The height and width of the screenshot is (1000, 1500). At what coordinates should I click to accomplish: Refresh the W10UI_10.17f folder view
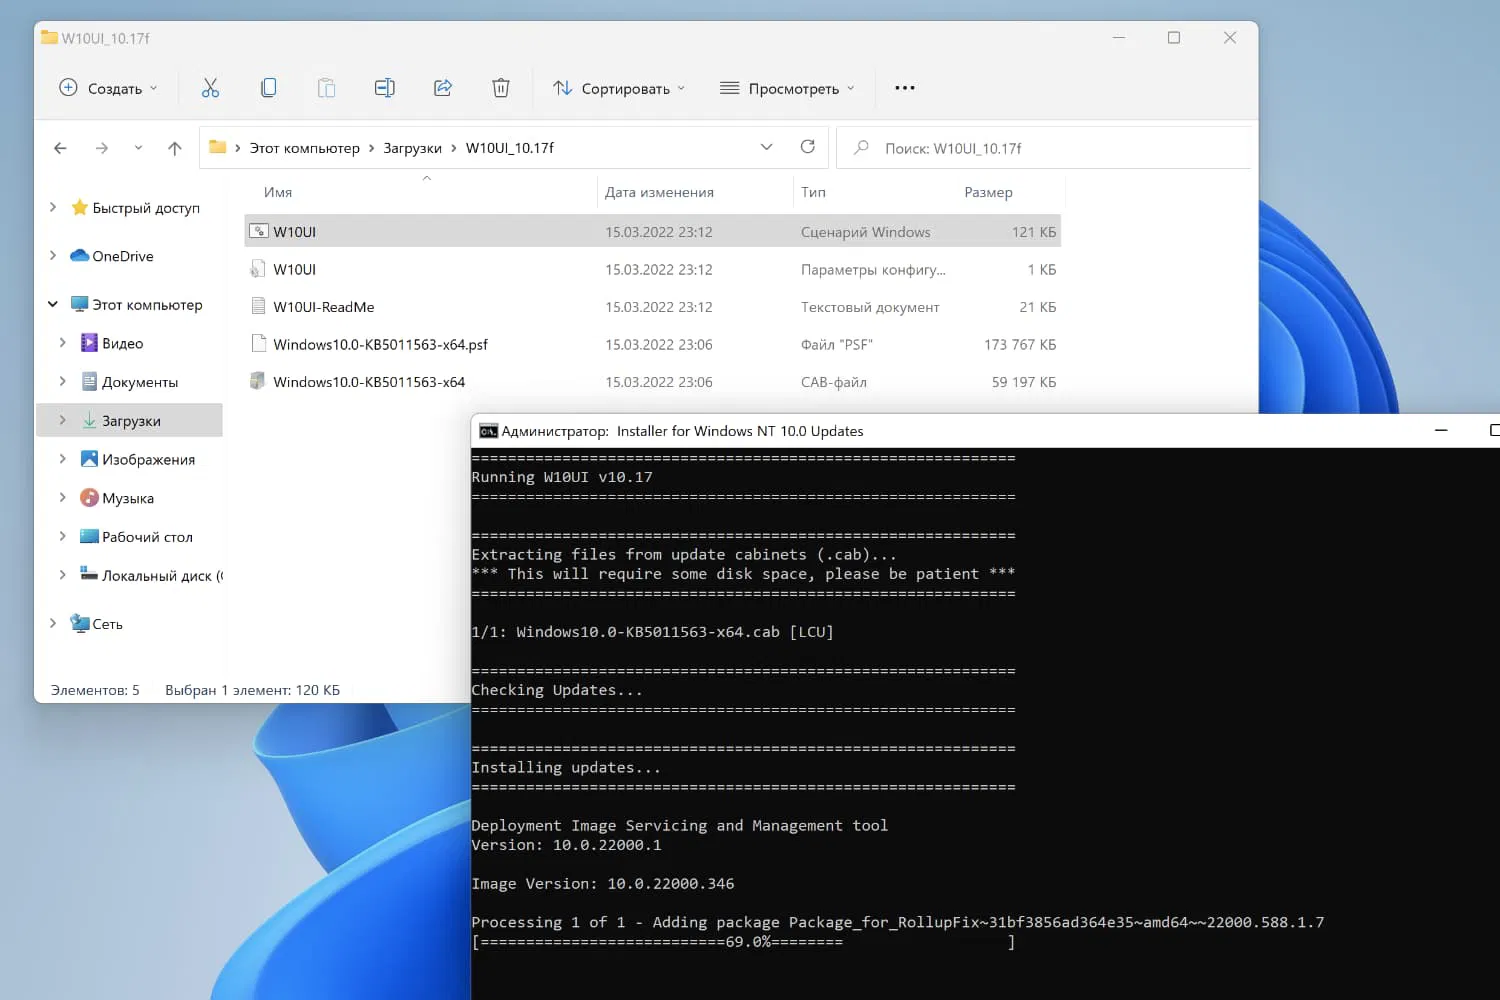pyautogui.click(x=808, y=147)
